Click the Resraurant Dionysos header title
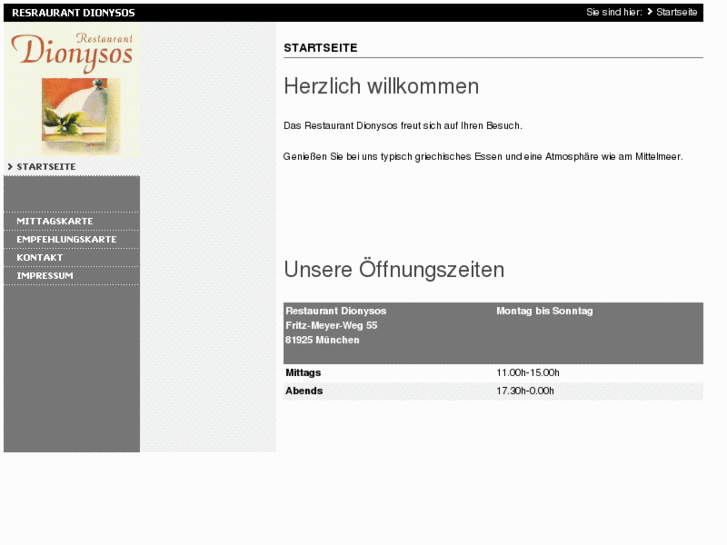Image resolution: width=727 pixels, height=545 pixels. 73,13
